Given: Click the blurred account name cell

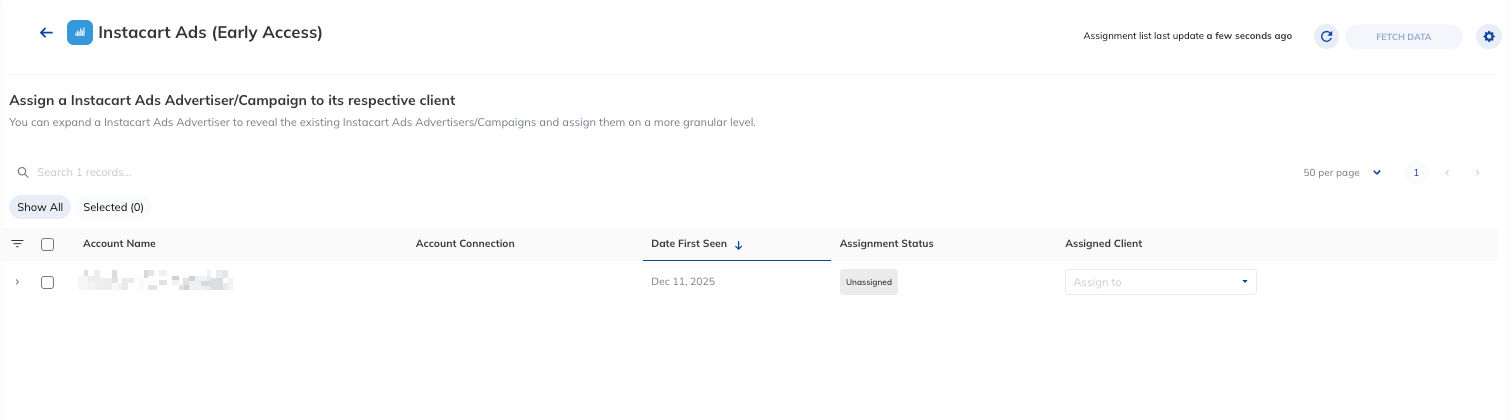Looking at the screenshot, I should 156,281.
